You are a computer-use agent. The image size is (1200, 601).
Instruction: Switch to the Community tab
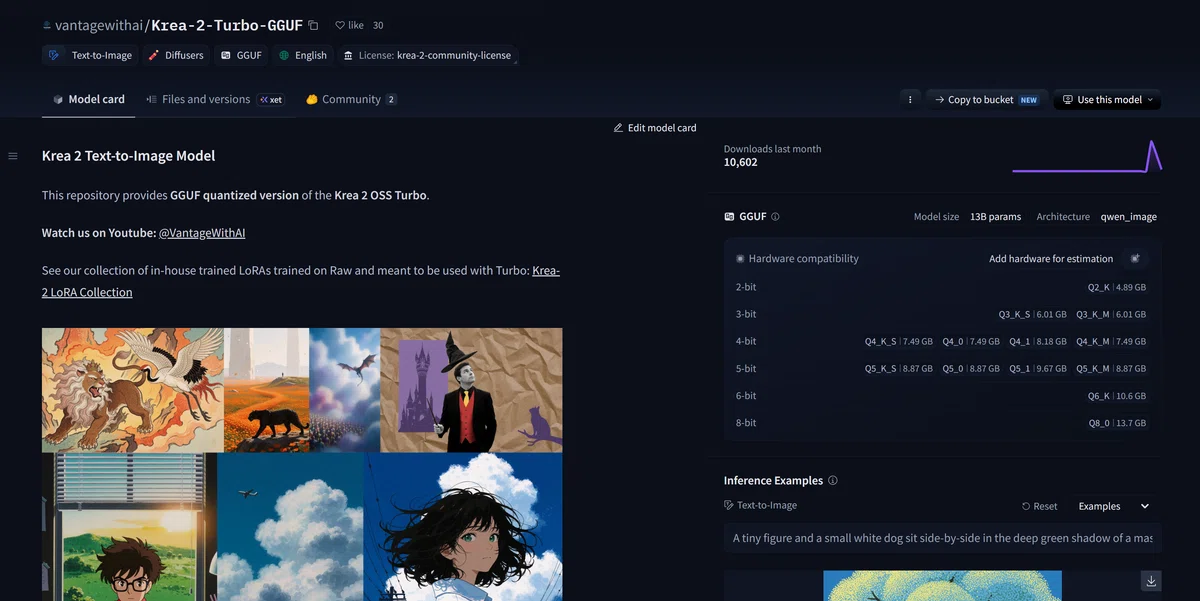point(351,99)
